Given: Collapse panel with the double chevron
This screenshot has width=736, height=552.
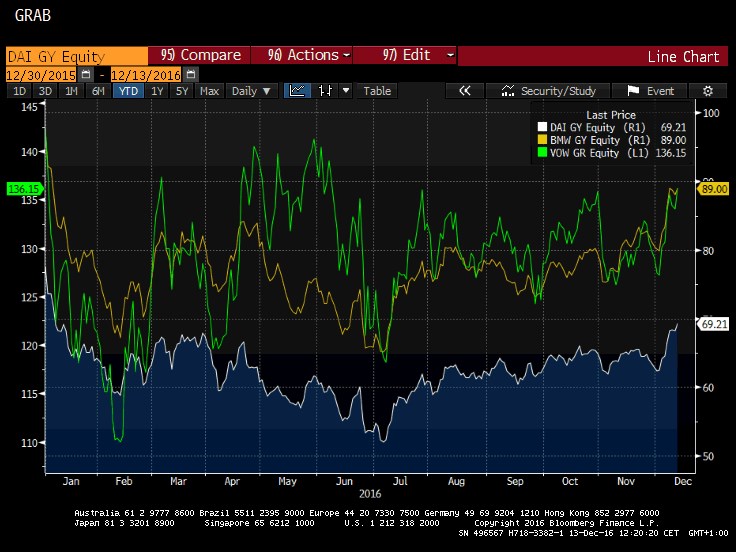Looking at the screenshot, I should pyautogui.click(x=465, y=91).
